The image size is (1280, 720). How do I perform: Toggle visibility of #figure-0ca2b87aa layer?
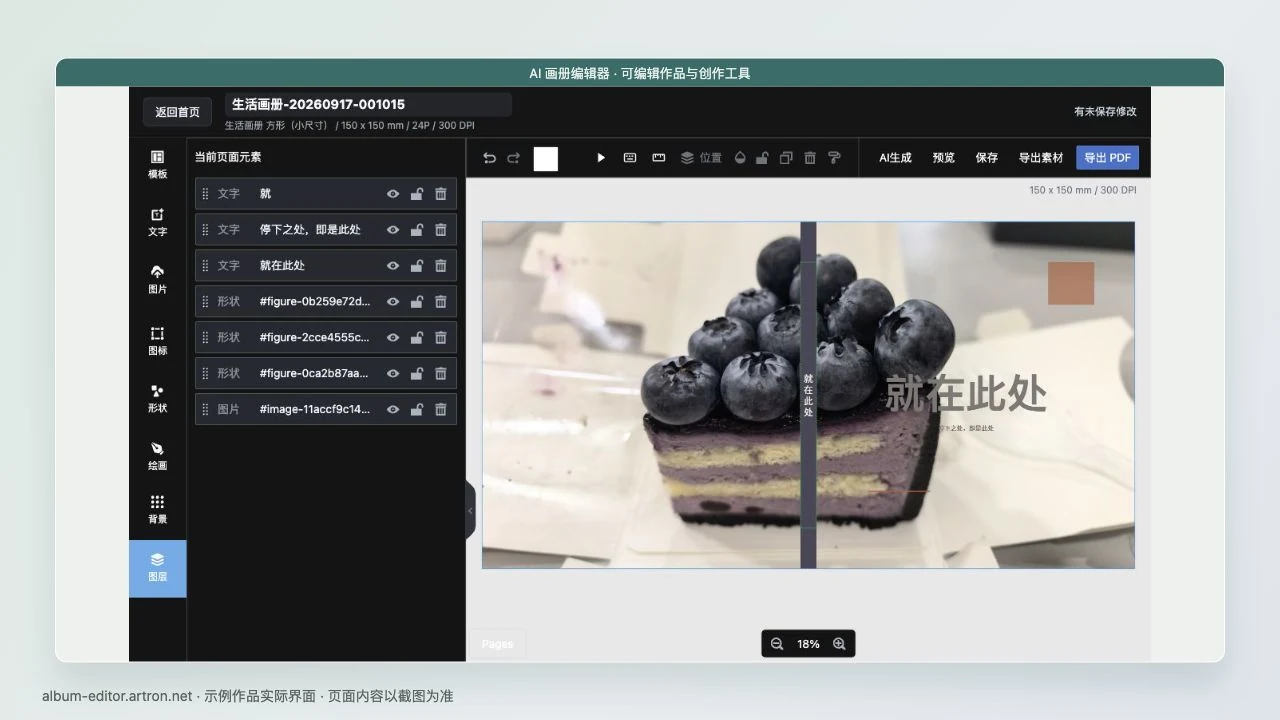[393, 373]
